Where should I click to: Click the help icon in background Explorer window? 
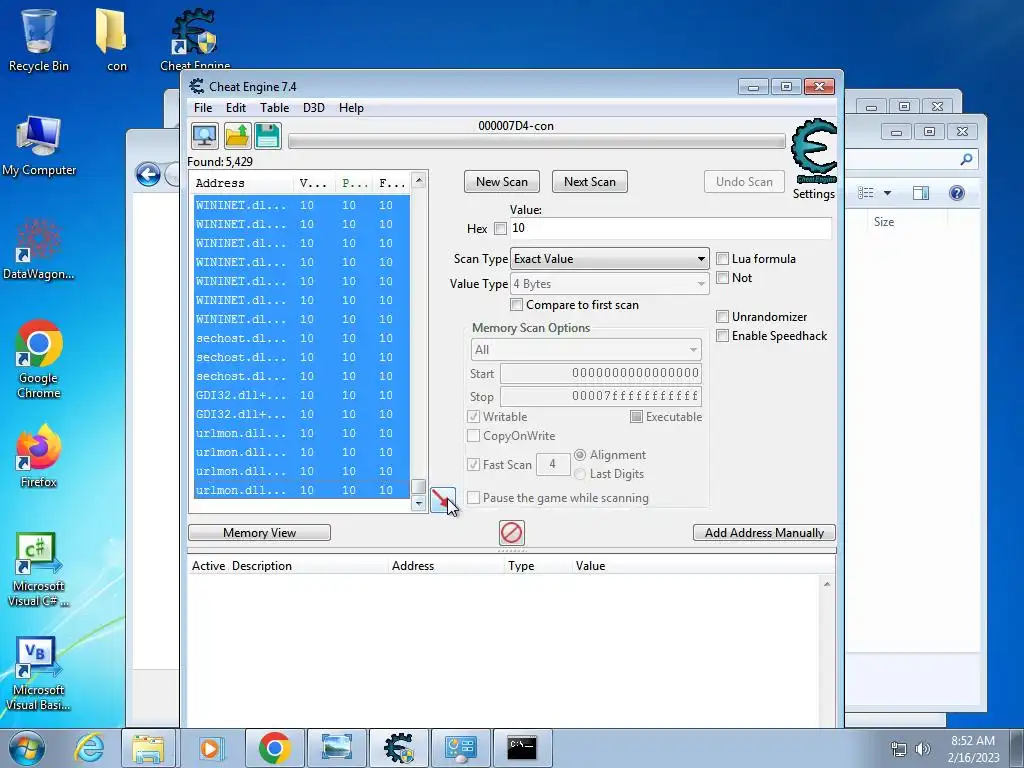click(957, 193)
